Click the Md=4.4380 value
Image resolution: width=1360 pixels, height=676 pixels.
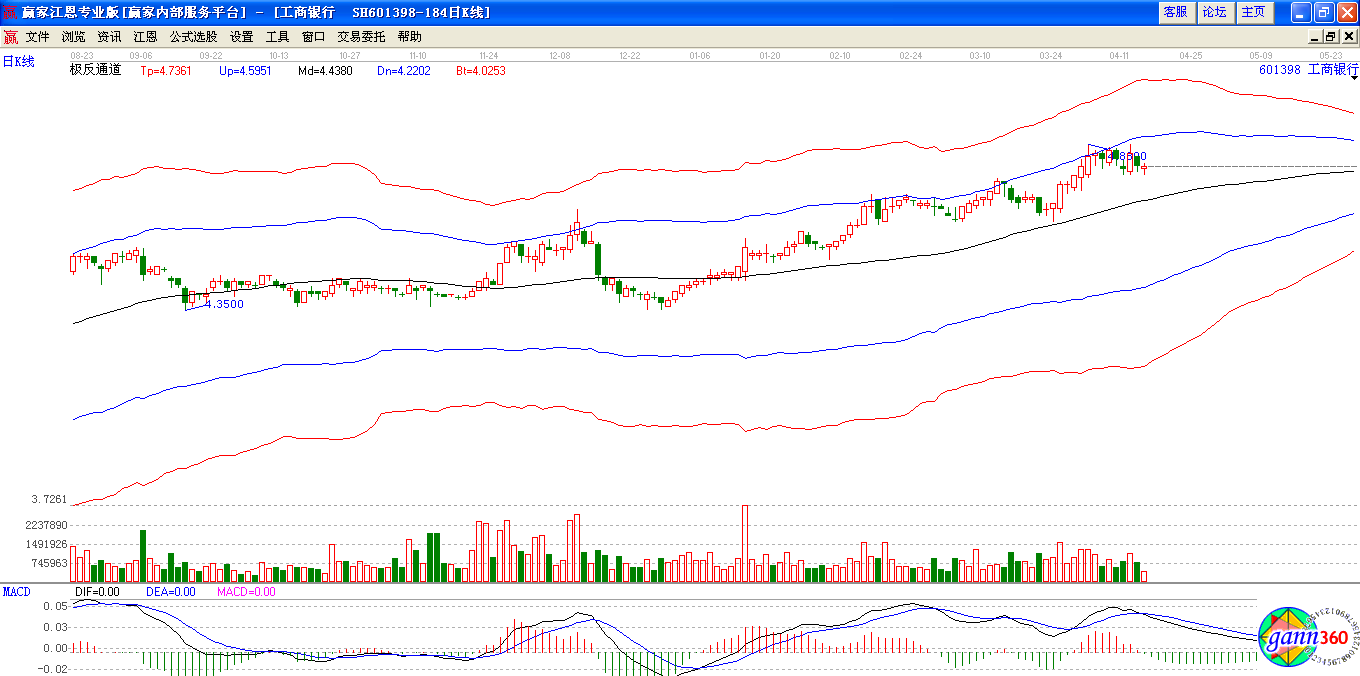[325, 71]
